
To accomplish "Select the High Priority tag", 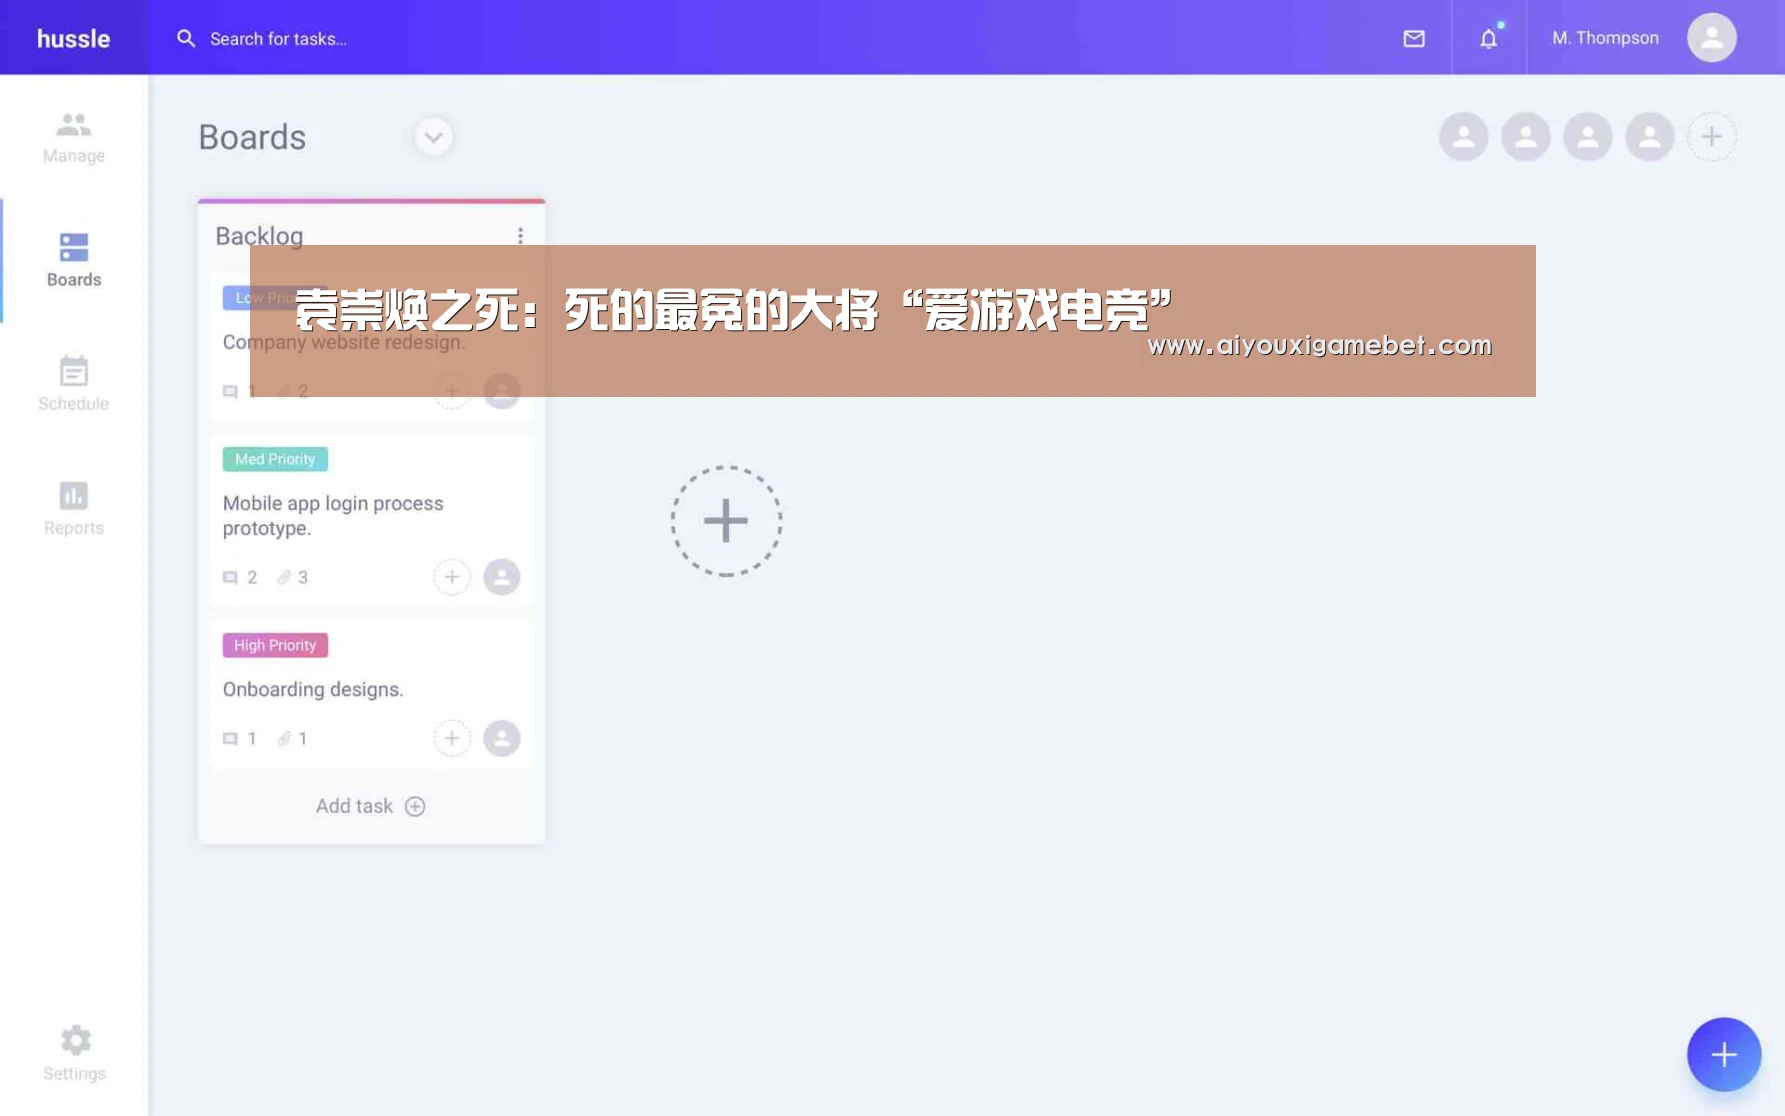I will [275, 645].
